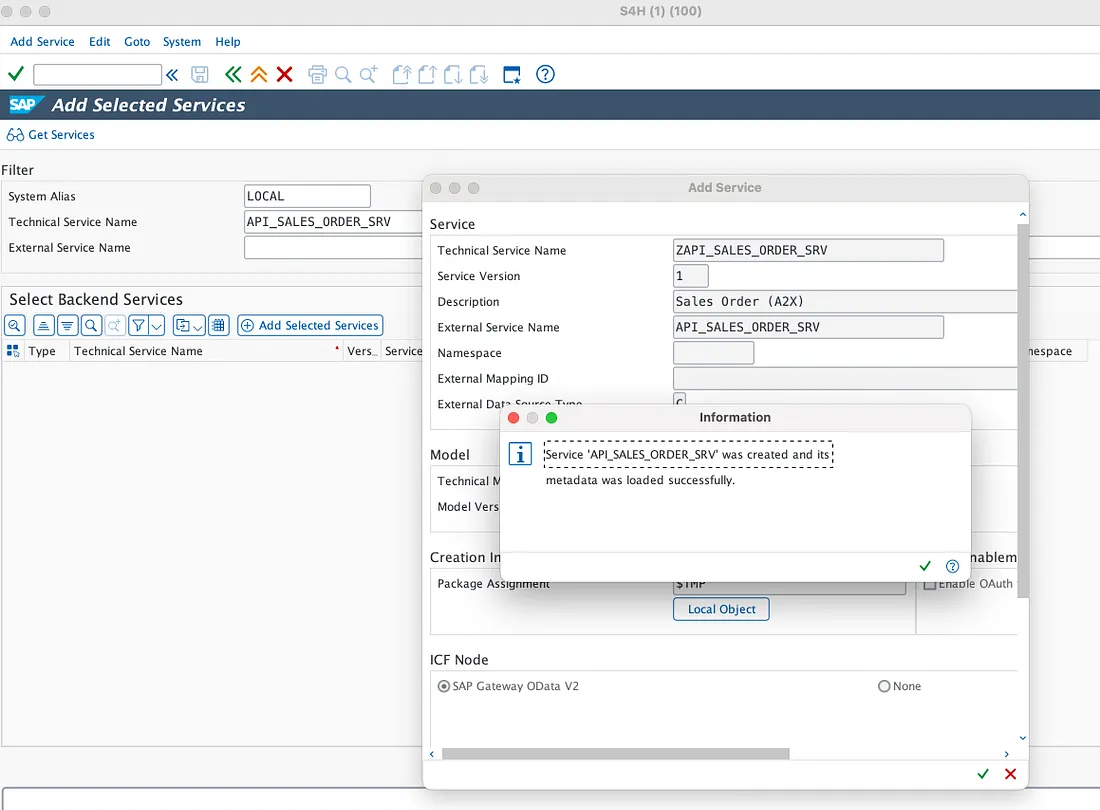Click the orange Exit up-arrows icon
1100x810 pixels.
click(x=258, y=74)
